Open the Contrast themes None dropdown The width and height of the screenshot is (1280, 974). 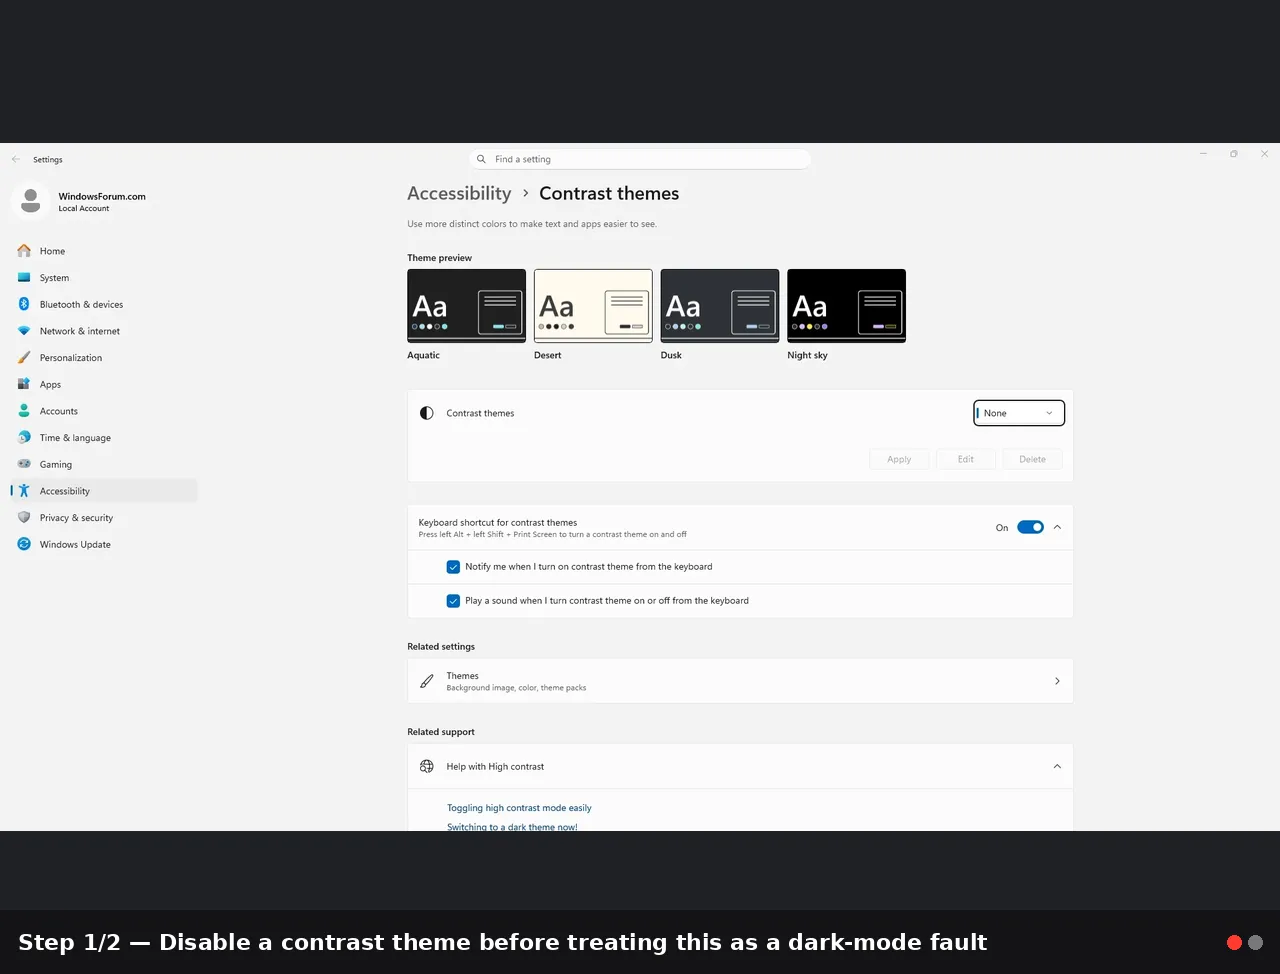coord(1019,413)
